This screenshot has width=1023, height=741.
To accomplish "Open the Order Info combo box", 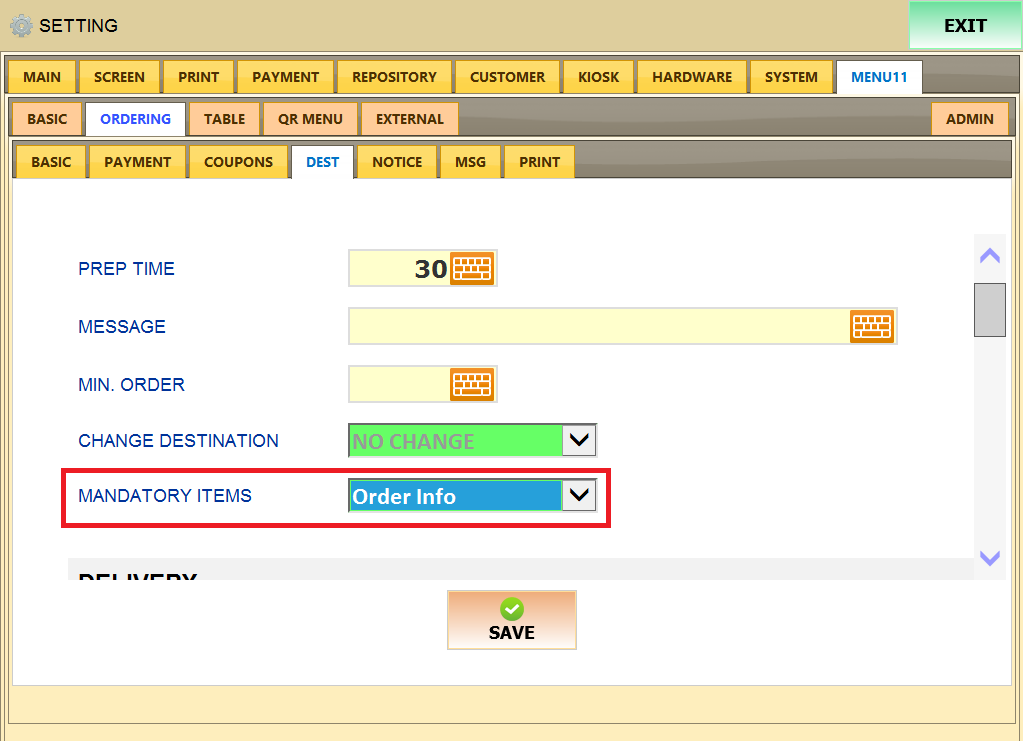I will pos(472,496).
